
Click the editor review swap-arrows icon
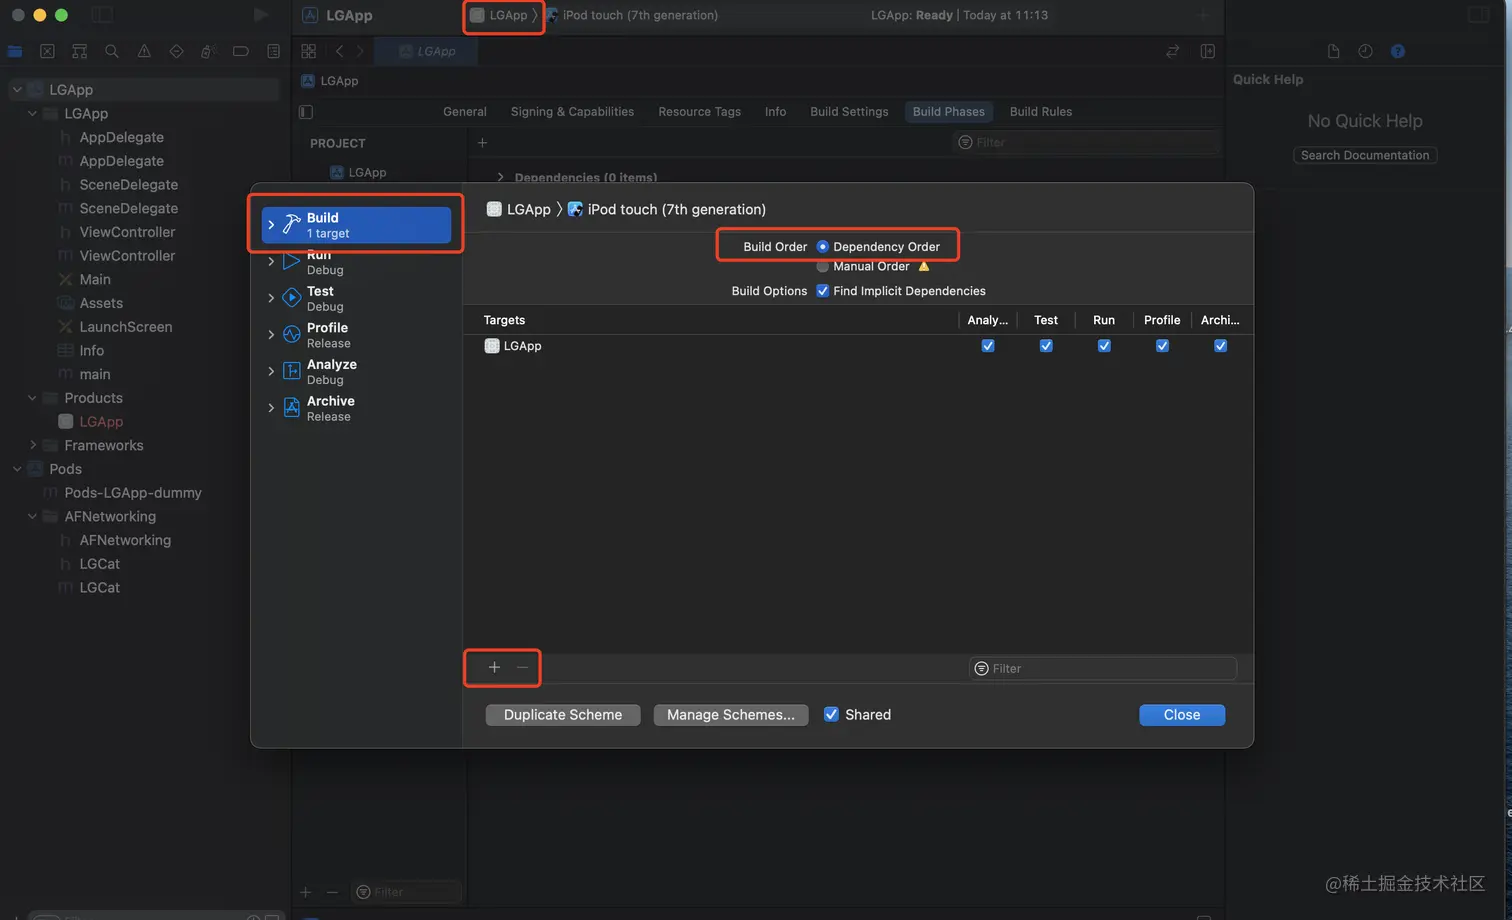point(1173,51)
